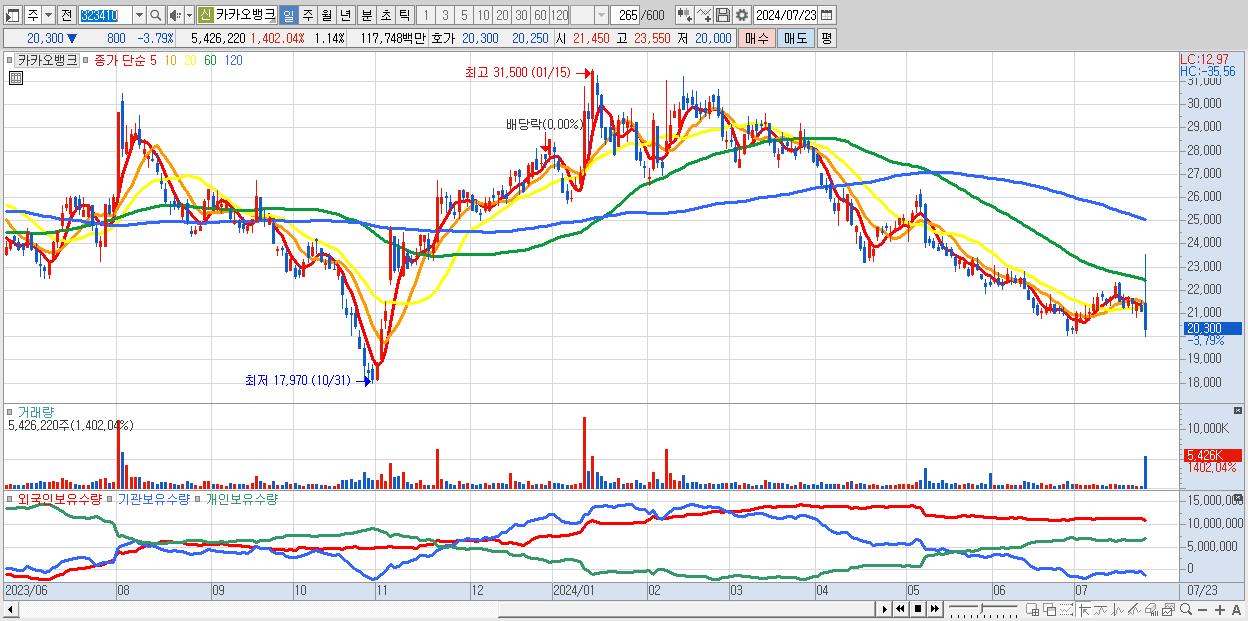Screen dimensions: 1248x621
Task: Open the dropdown next to speaker icon
Action: pos(190,15)
